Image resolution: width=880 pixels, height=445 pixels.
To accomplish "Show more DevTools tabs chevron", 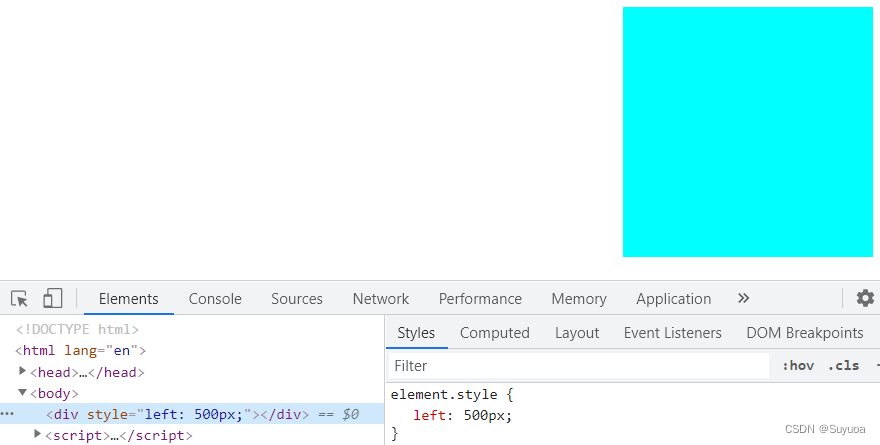I will click(744, 298).
